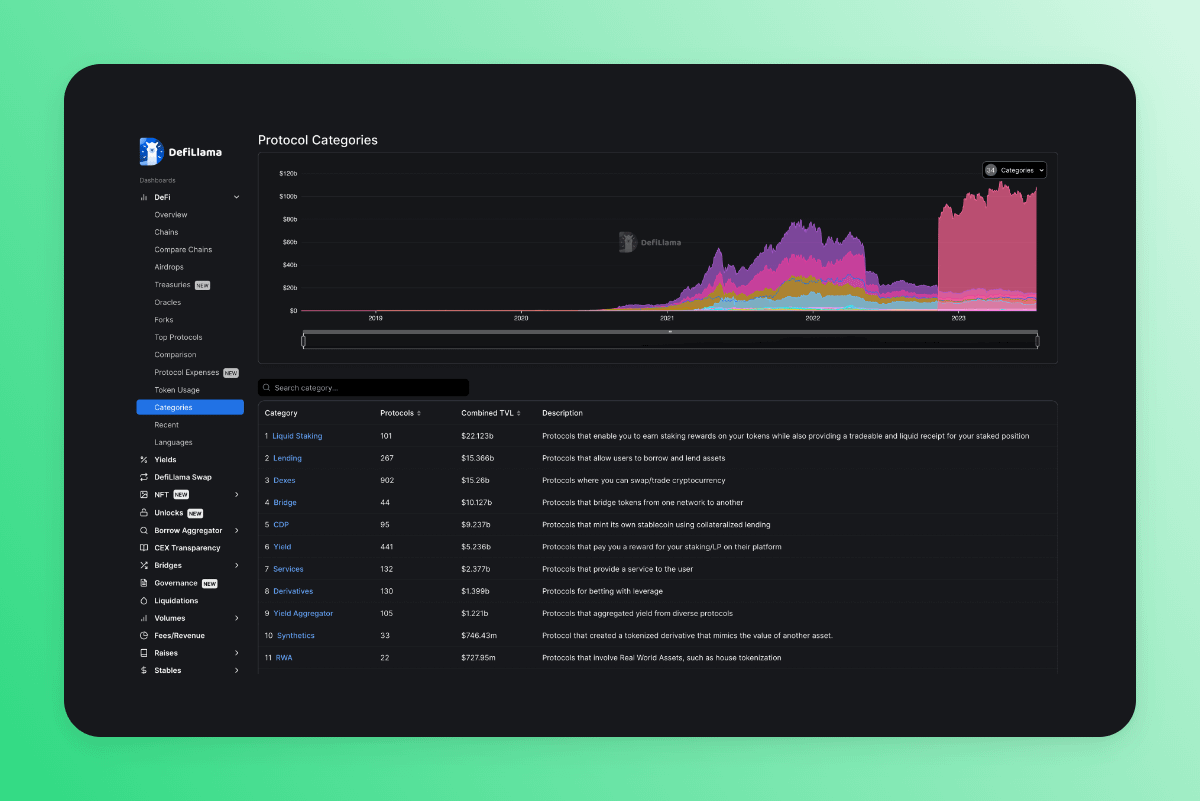
Task: Open Yields via its percent icon
Action: click(x=144, y=460)
